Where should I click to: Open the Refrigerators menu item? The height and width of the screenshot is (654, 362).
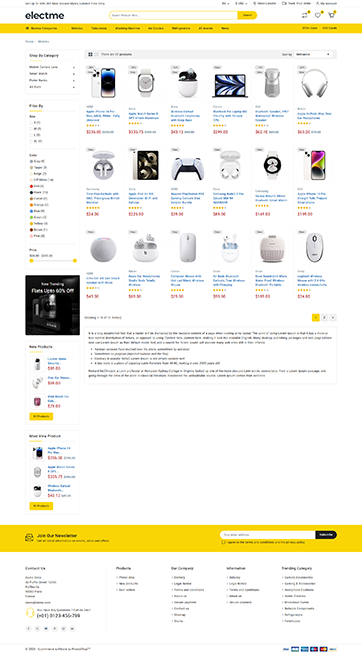[181, 28]
